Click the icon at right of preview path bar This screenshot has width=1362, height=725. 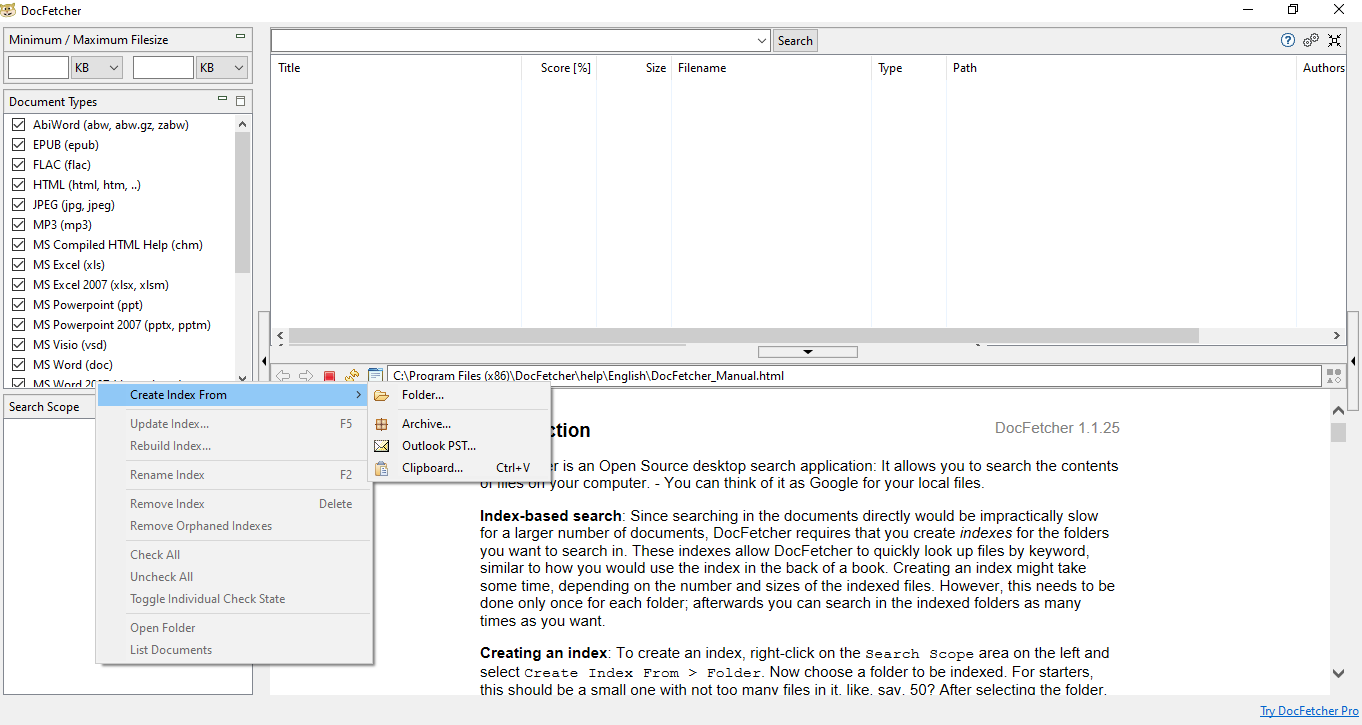1334,376
